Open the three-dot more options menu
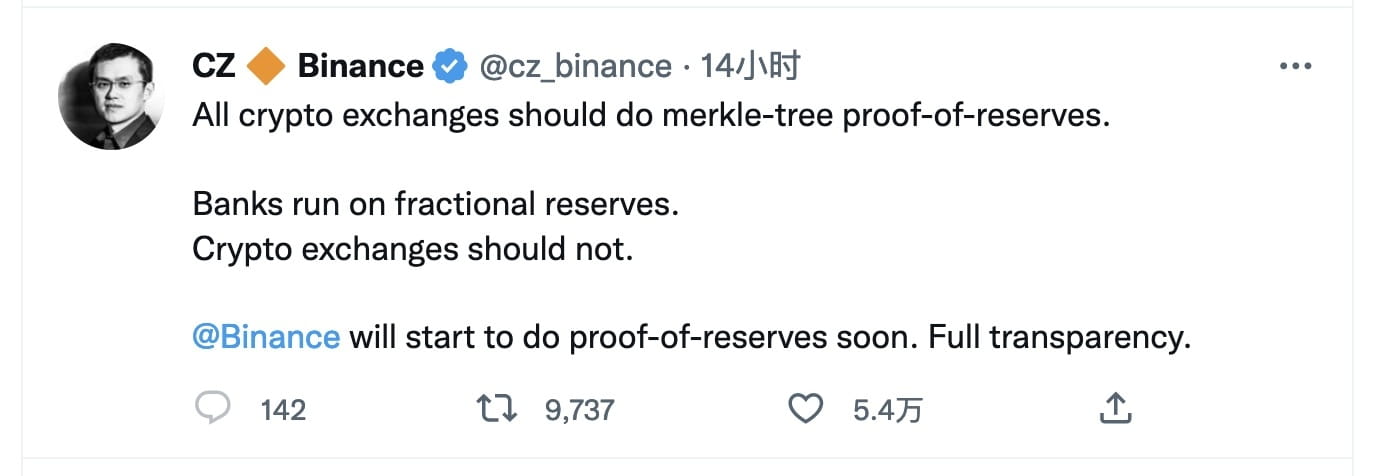 [1295, 67]
